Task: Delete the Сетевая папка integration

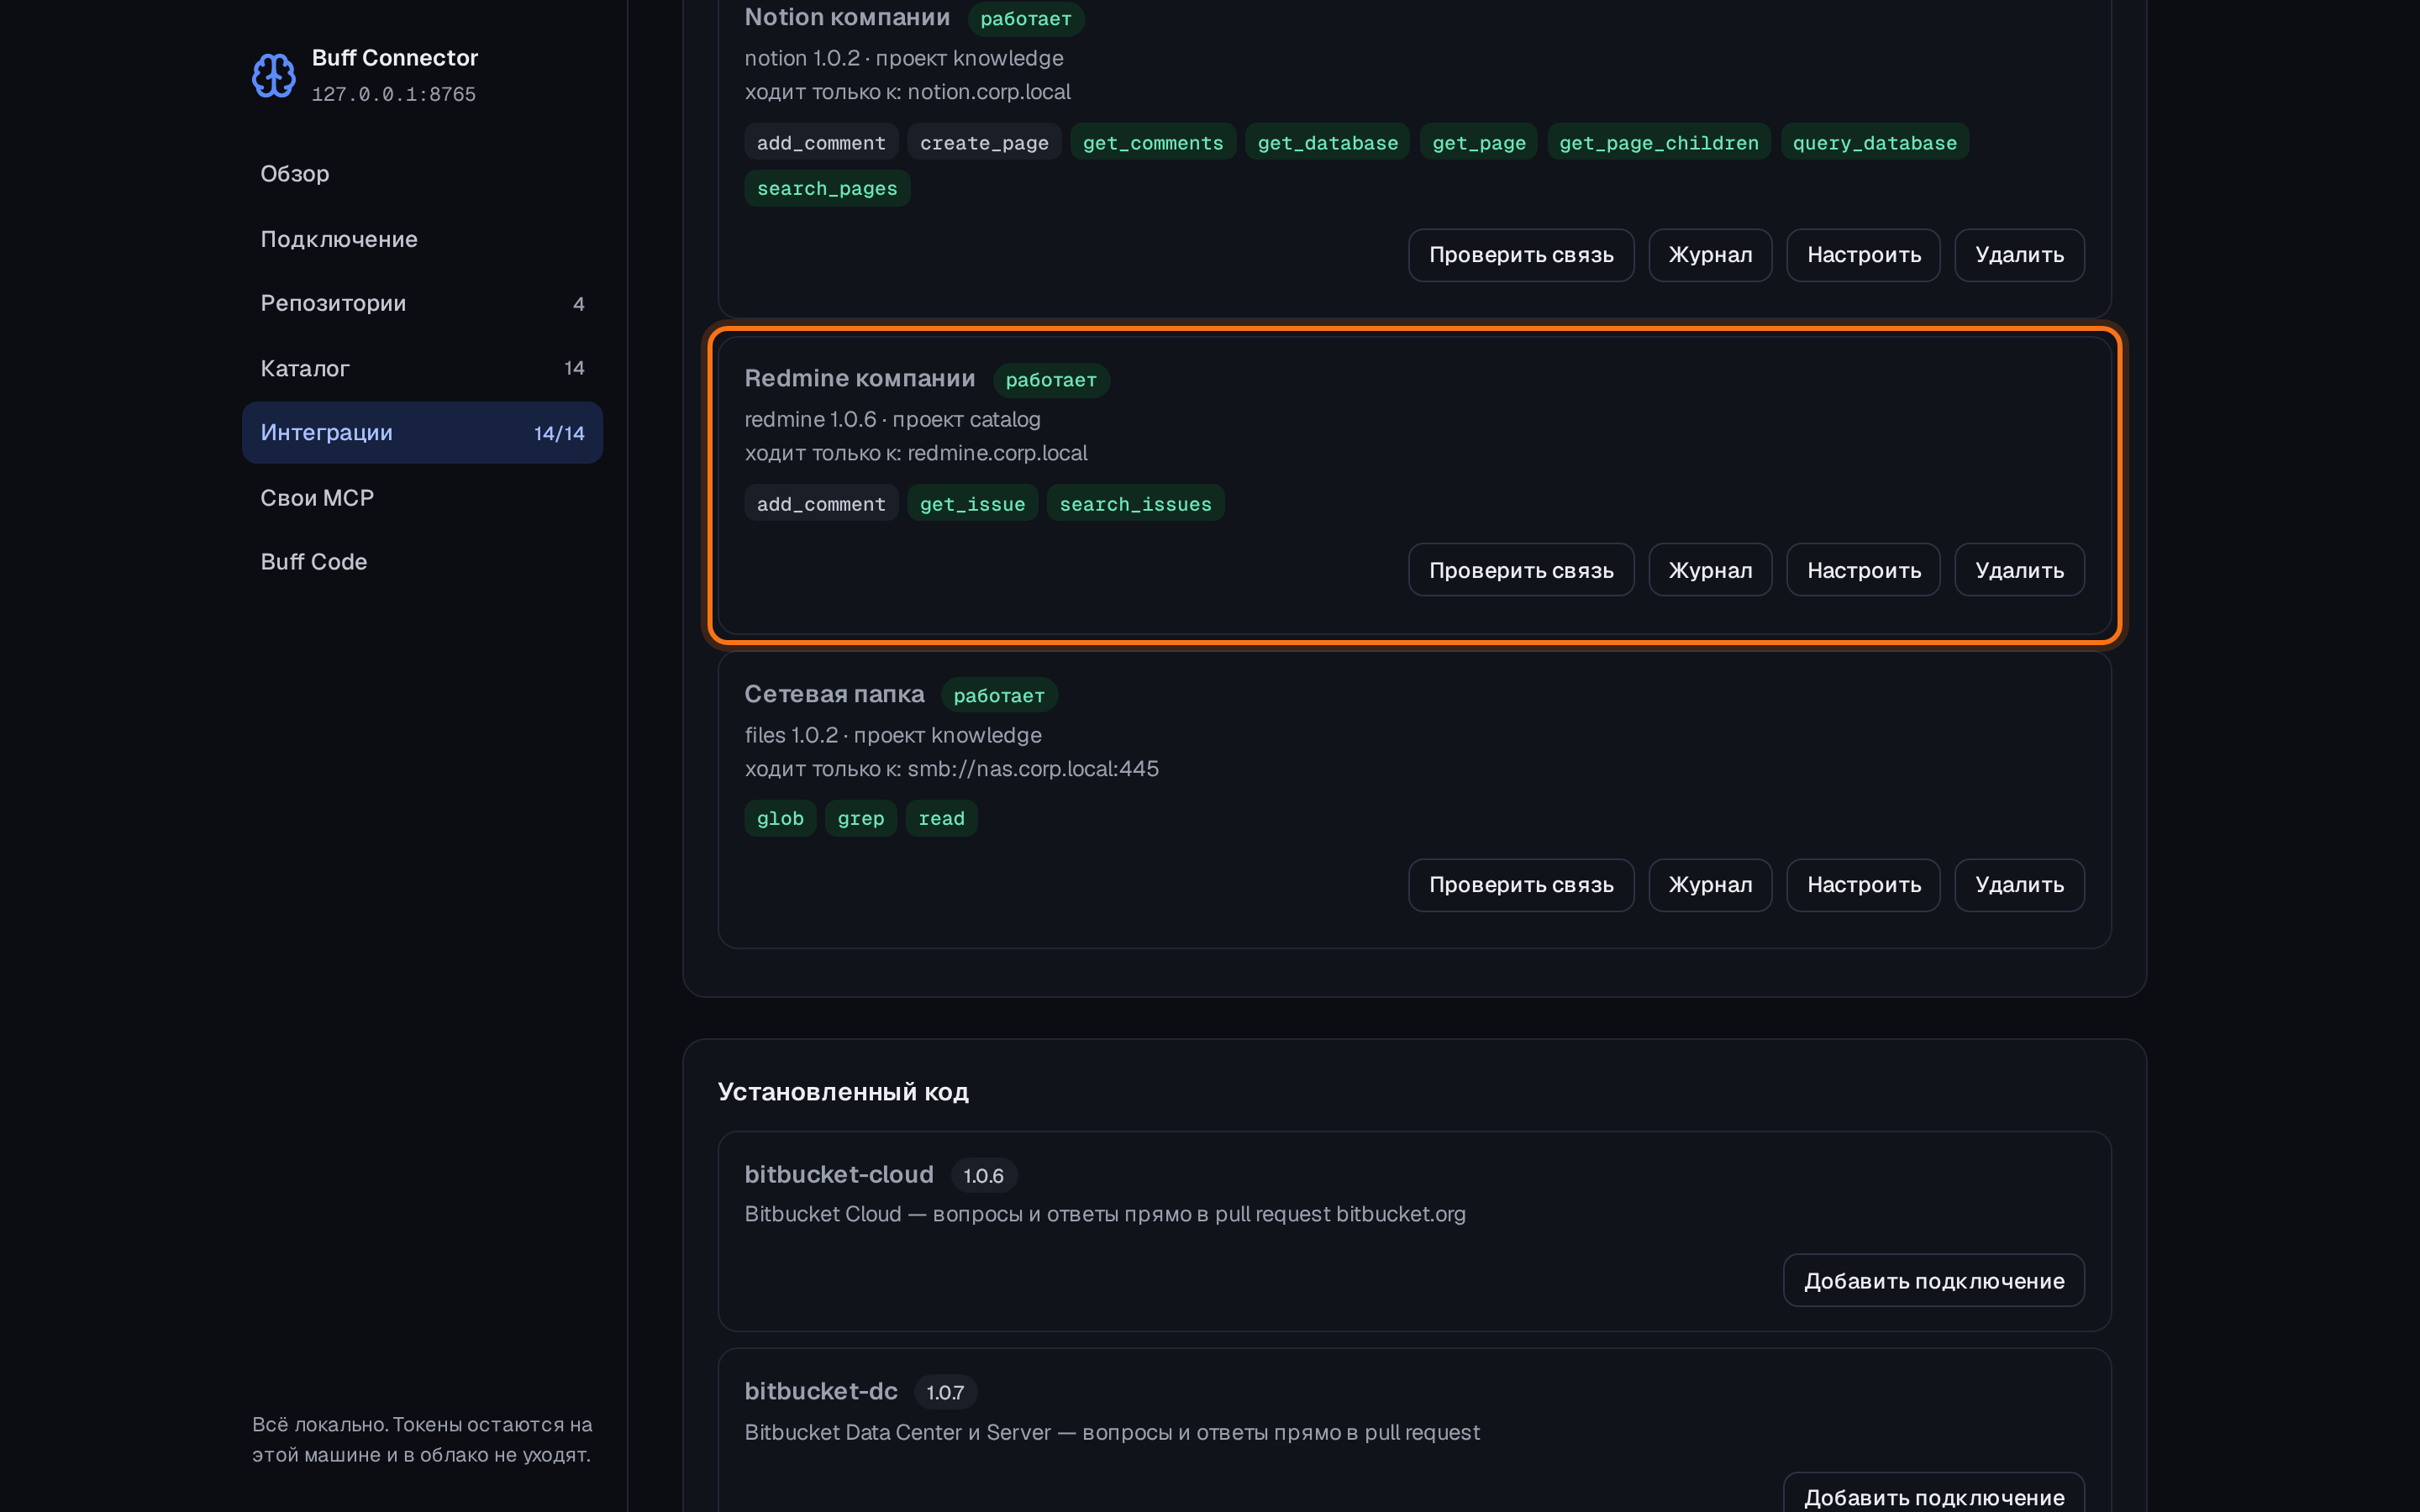Action: tap(2019, 885)
